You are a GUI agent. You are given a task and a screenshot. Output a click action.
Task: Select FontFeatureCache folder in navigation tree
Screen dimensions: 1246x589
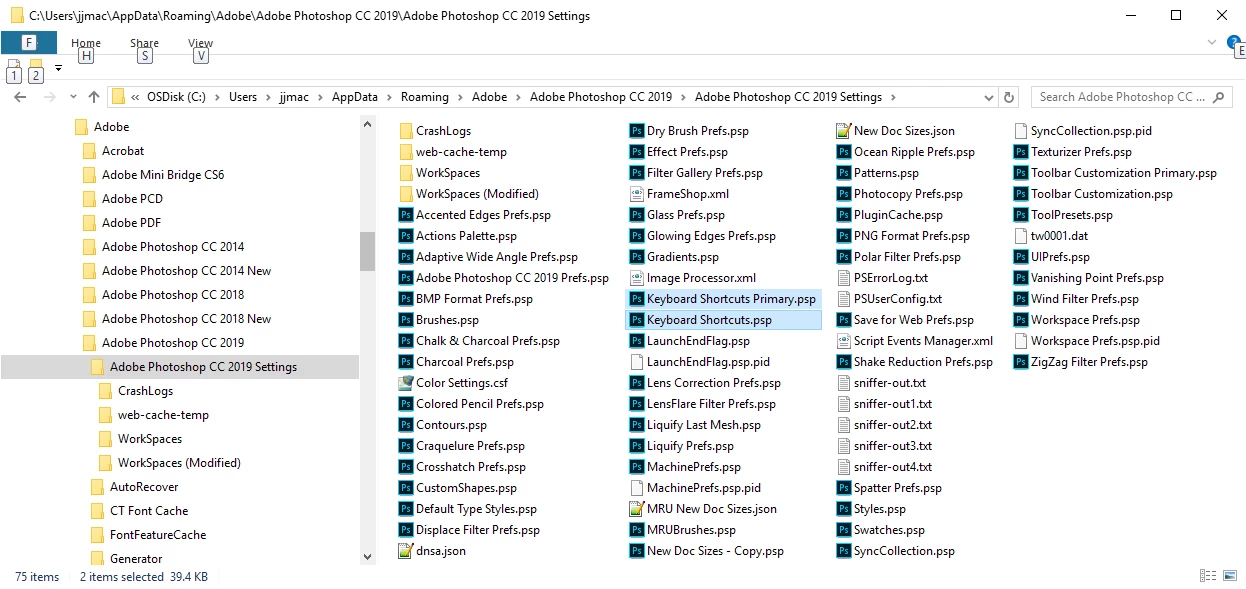tap(158, 535)
